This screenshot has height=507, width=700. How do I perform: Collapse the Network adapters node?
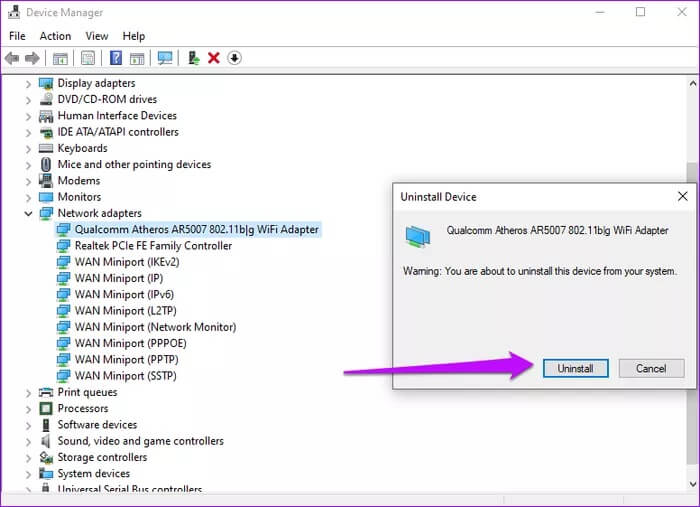(29, 214)
